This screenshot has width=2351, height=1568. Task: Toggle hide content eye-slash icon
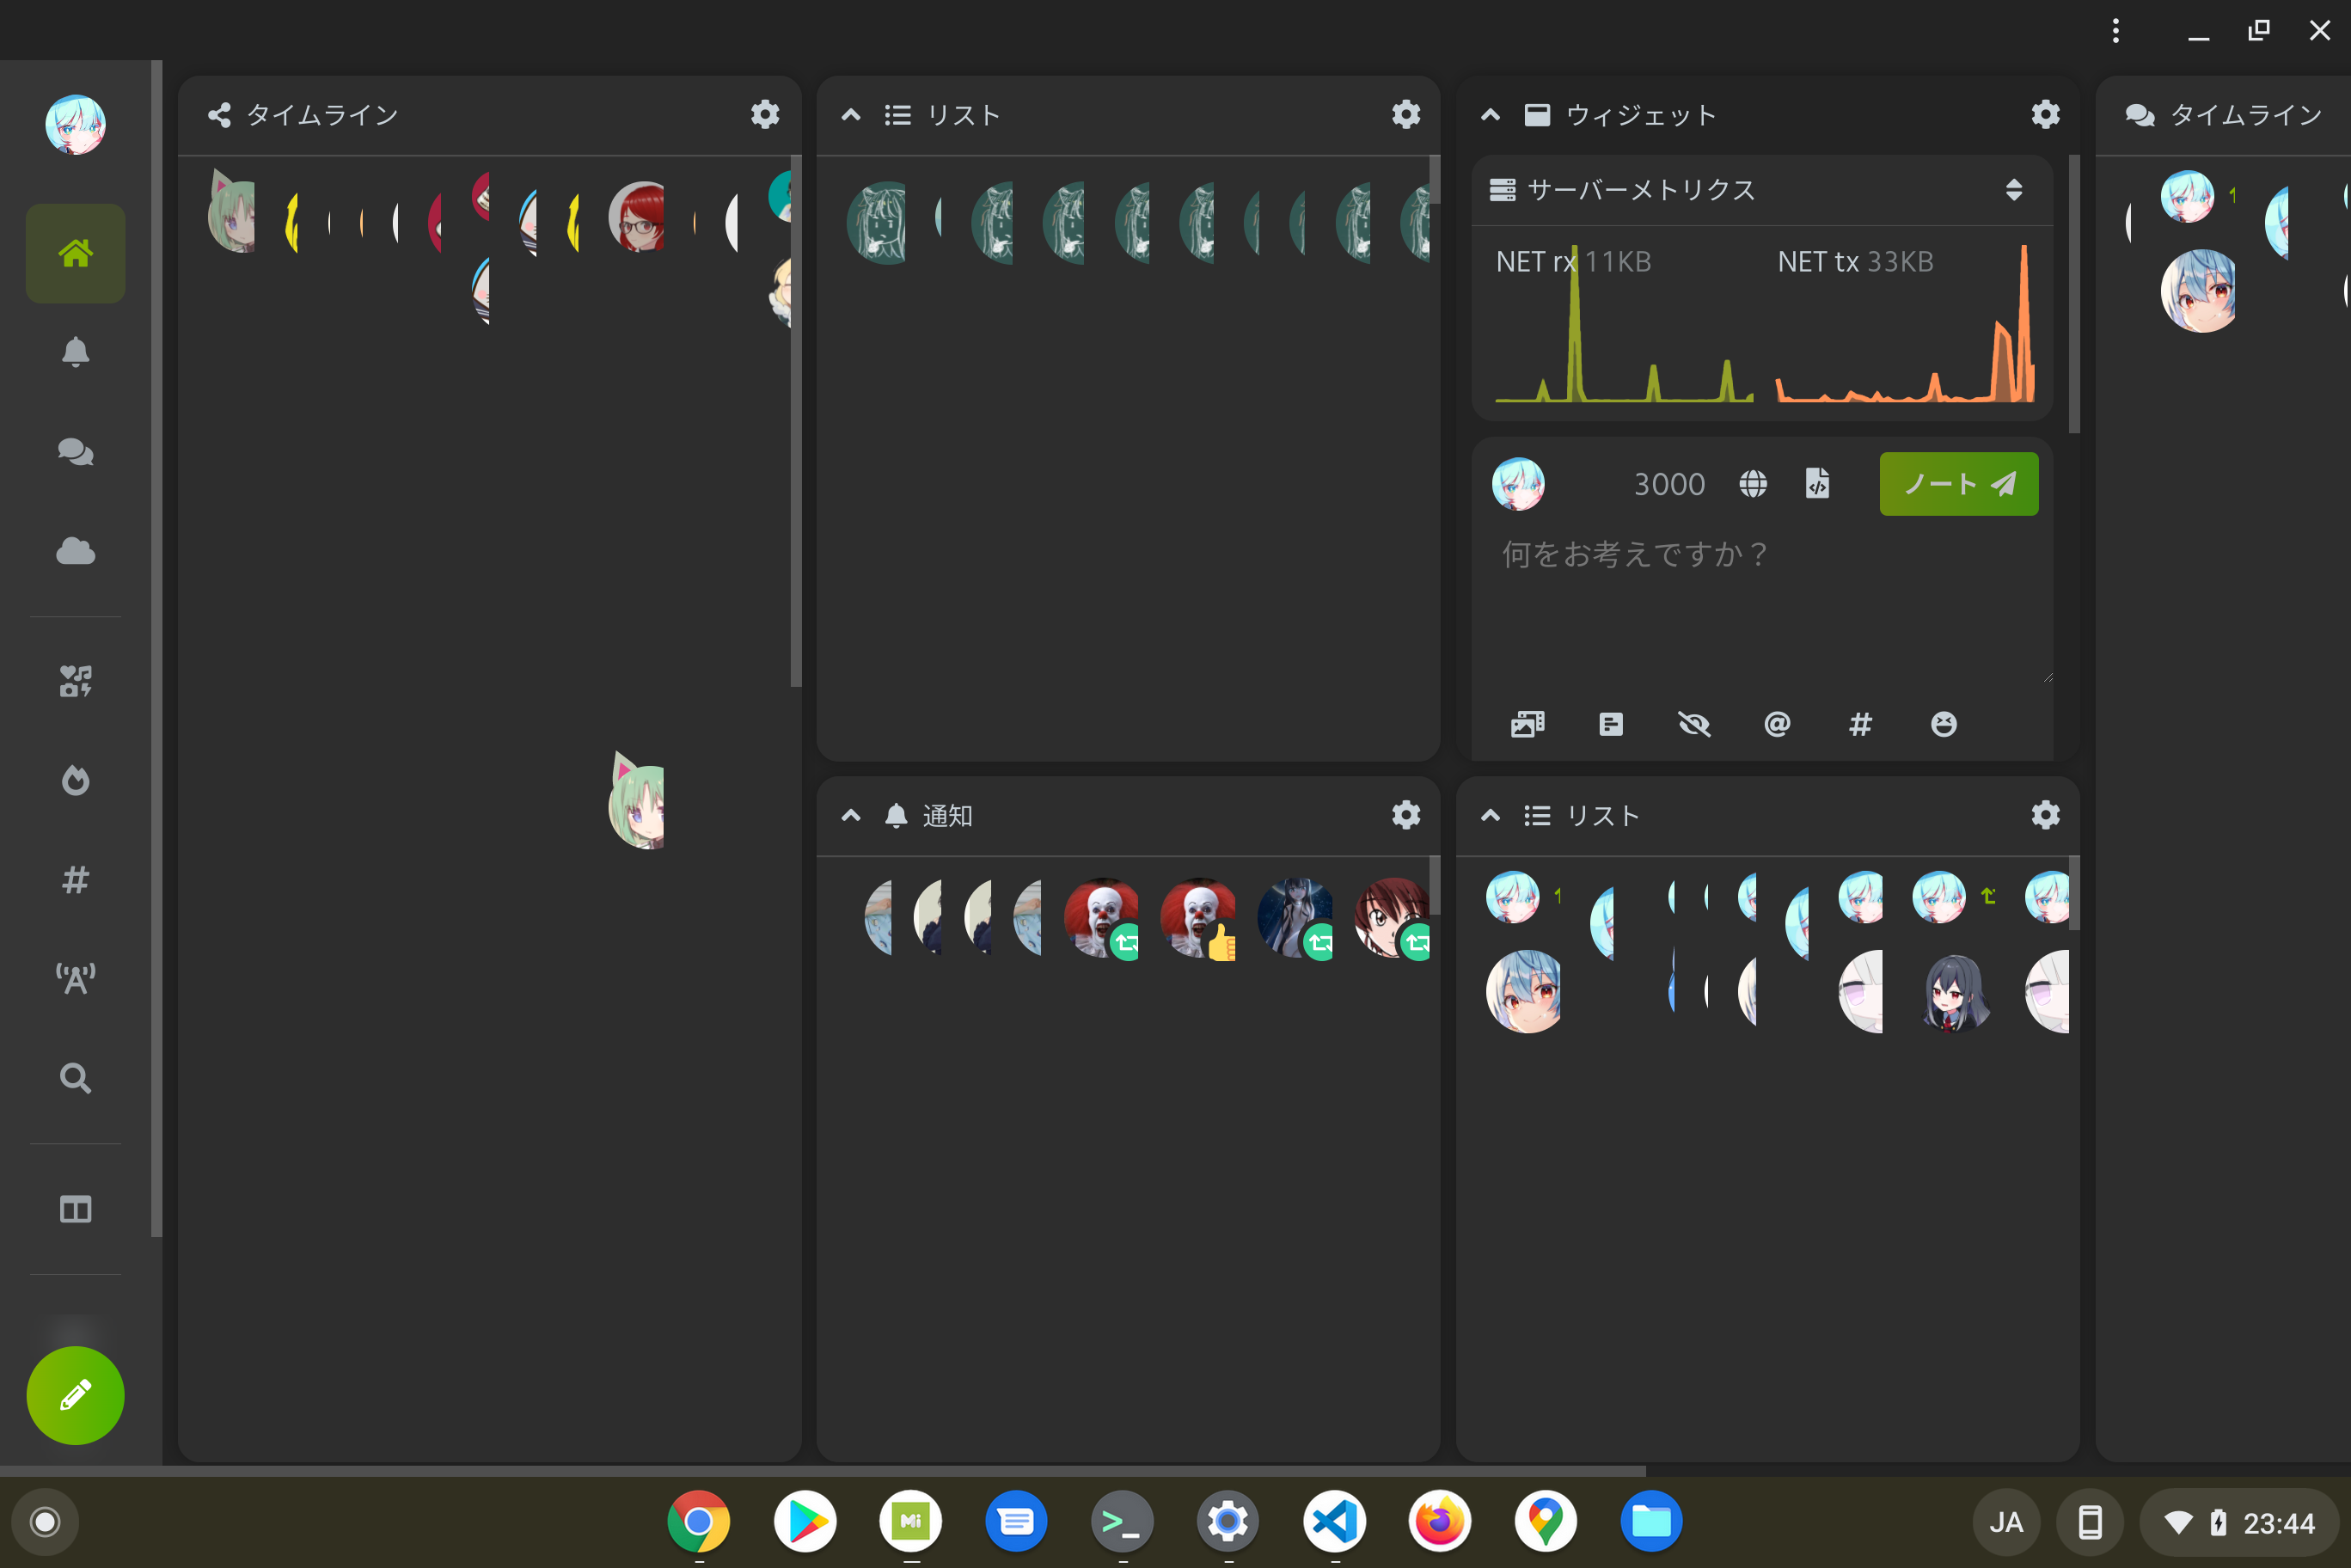pyautogui.click(x=1694, y=724)
